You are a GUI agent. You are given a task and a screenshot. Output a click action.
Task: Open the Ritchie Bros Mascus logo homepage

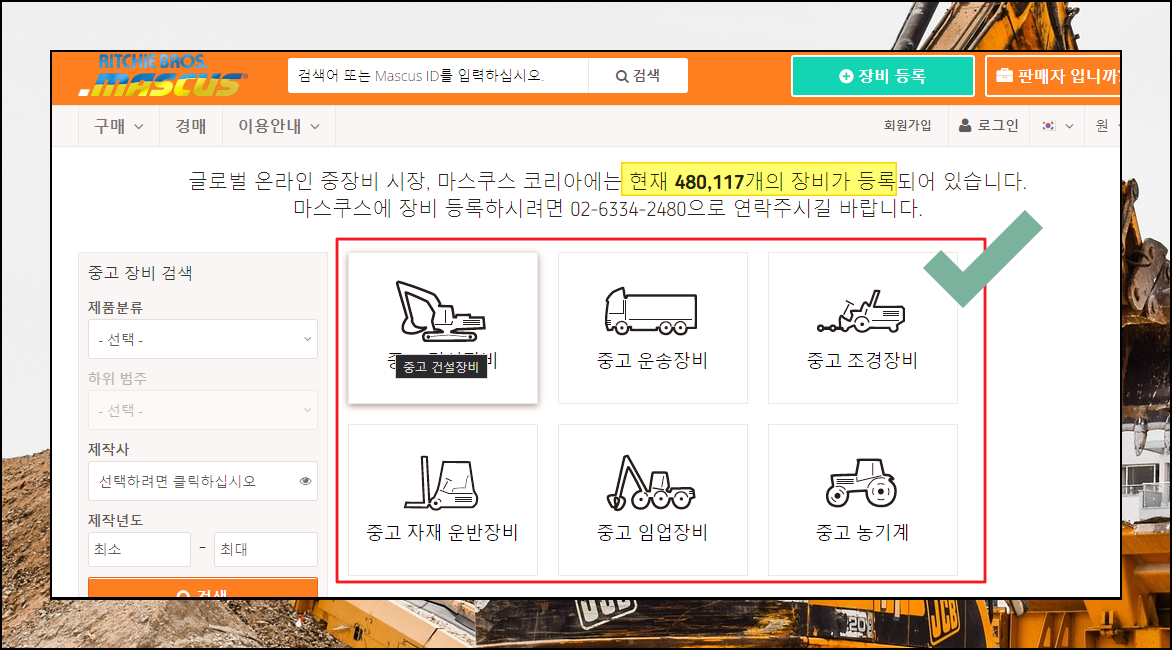pos(163,75)
